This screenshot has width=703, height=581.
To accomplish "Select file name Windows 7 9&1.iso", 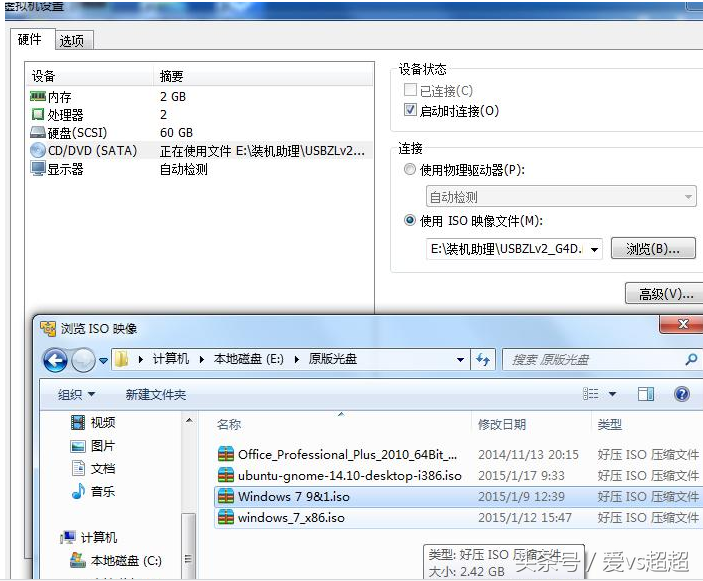I will [x=294, y=496].
